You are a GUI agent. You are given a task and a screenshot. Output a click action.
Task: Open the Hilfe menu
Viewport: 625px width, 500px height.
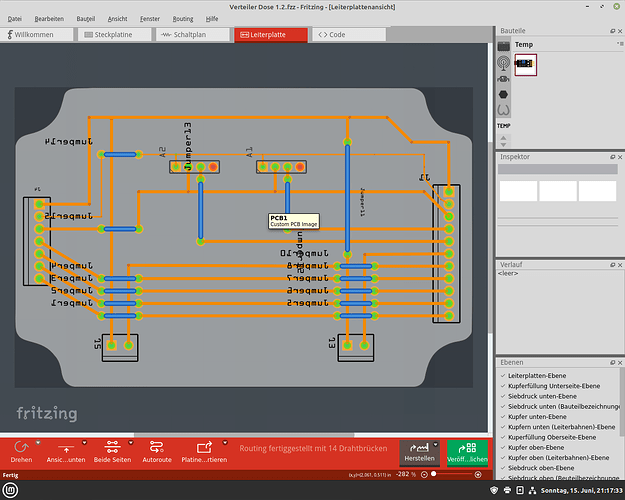pos(212,19)
